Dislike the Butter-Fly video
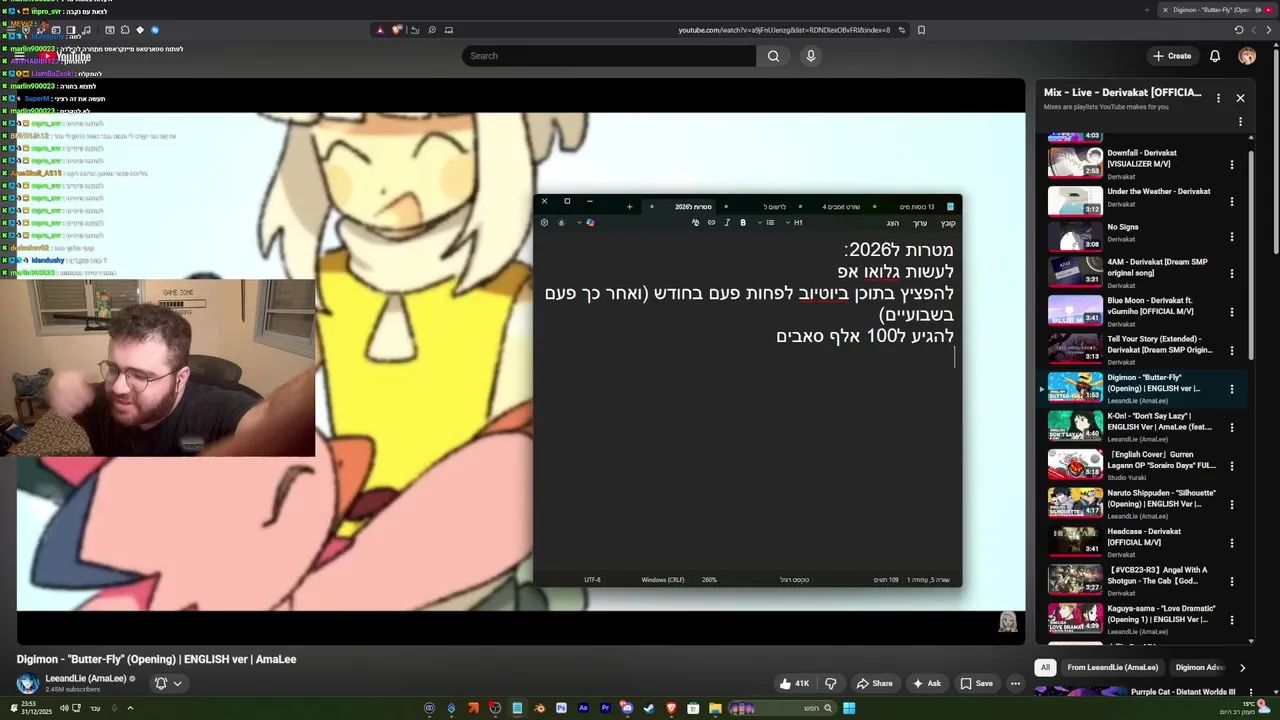Screen dimensions: 1280x720 pyautogui.click(x=830, y=683)
